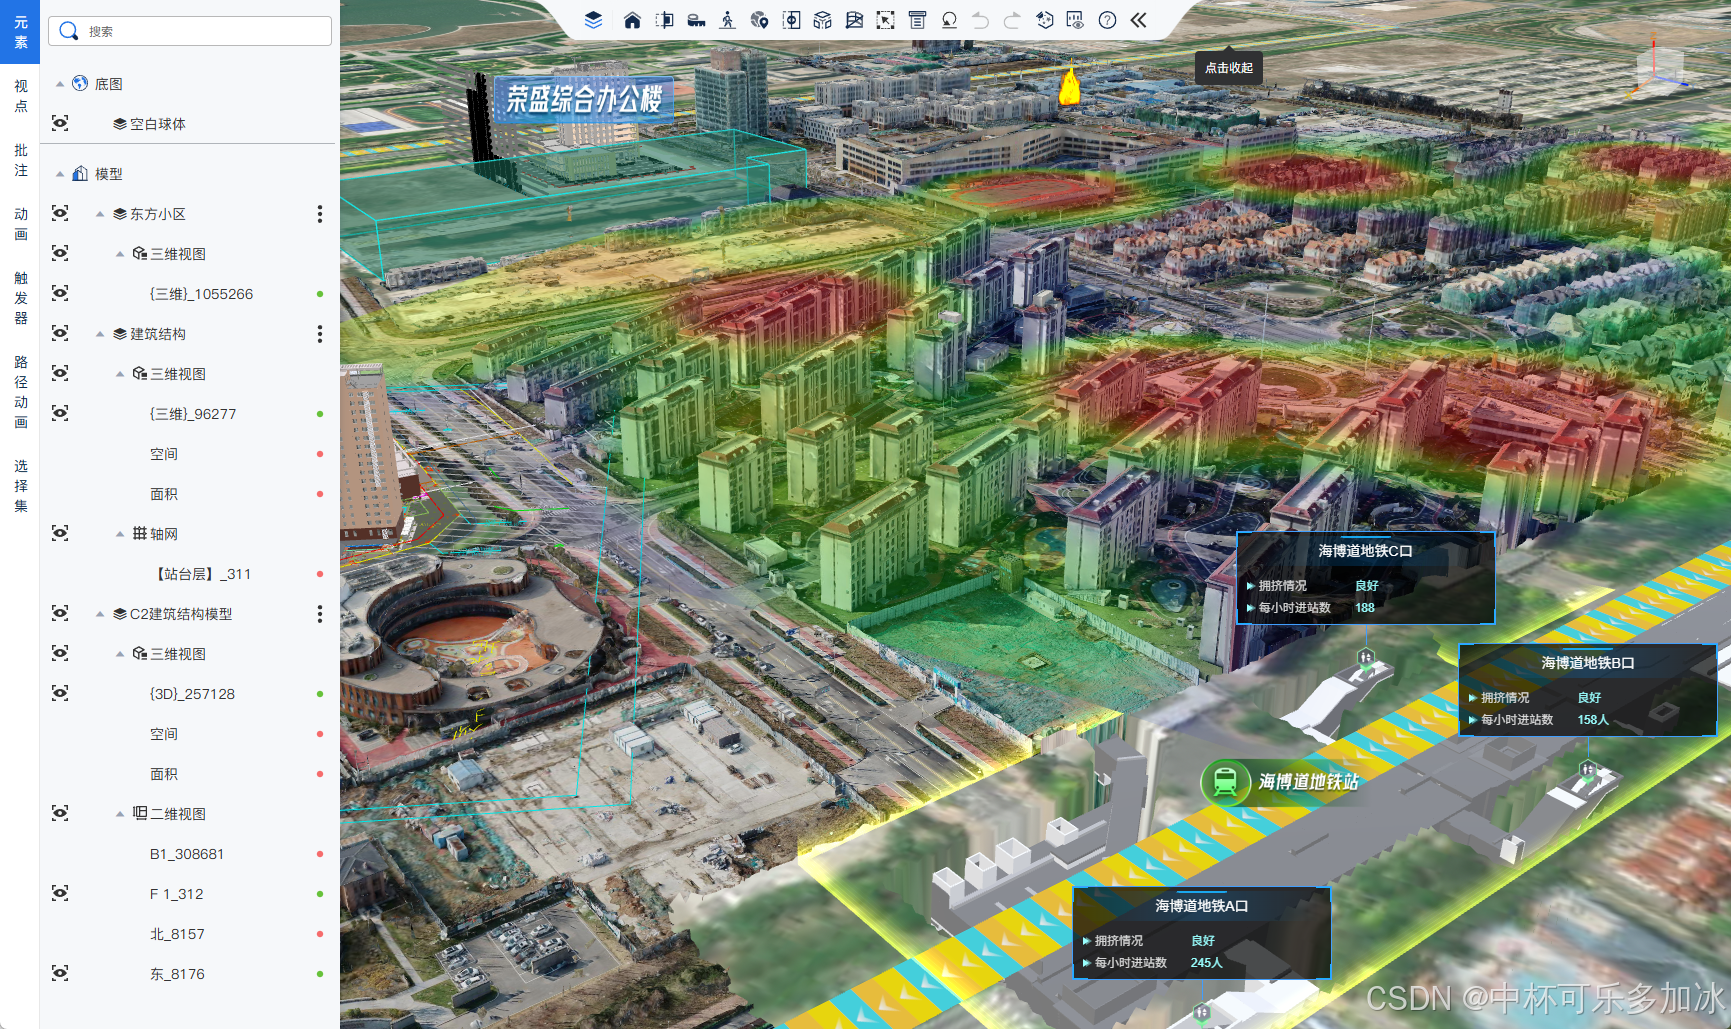Switch to the 触发器 sidebar tab
1731x1029 pixels.
[20, 298]
